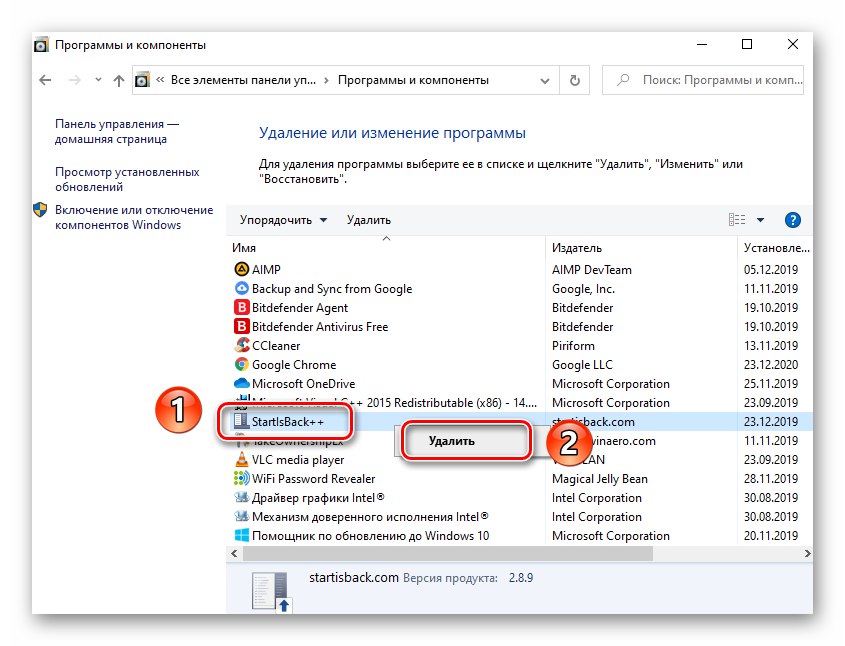845x646 pixels.
Task: Select Google Chrome entry
Action: pos(294,365)
